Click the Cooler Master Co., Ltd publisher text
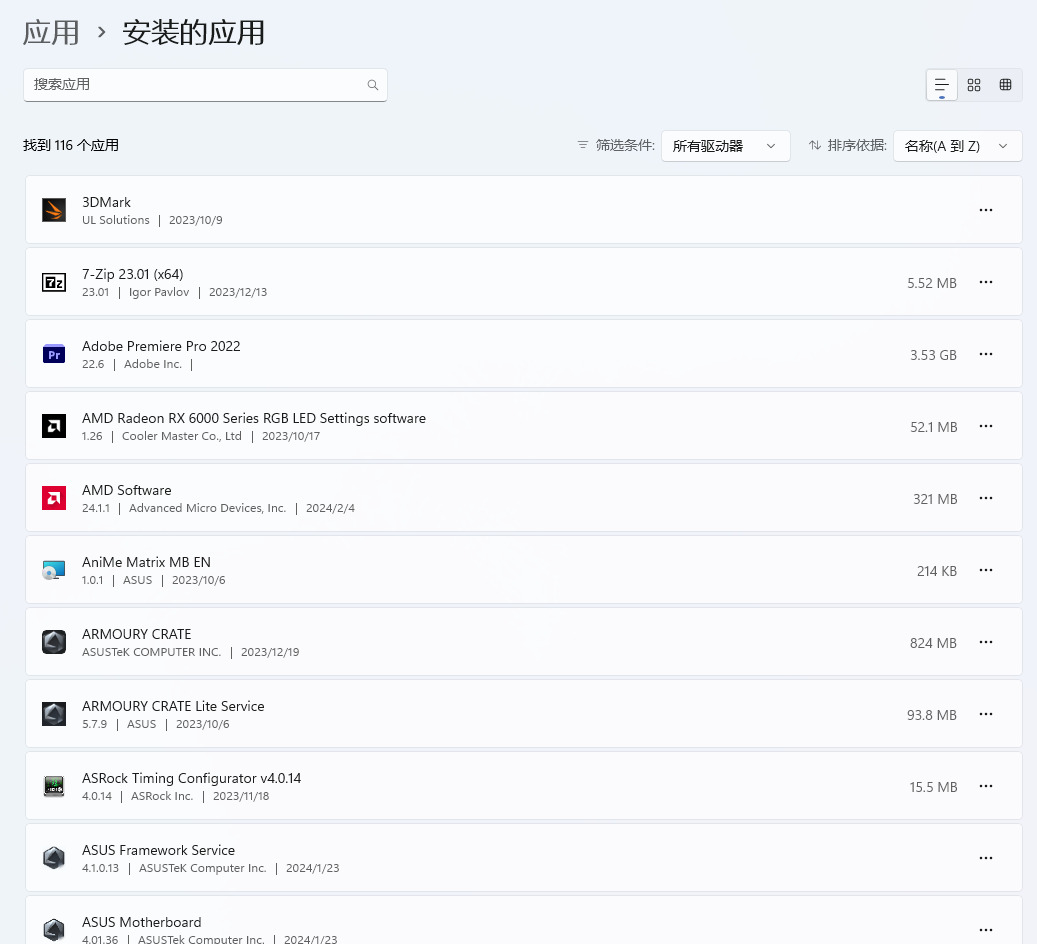 pyautogui.click(x=182, y=437)
